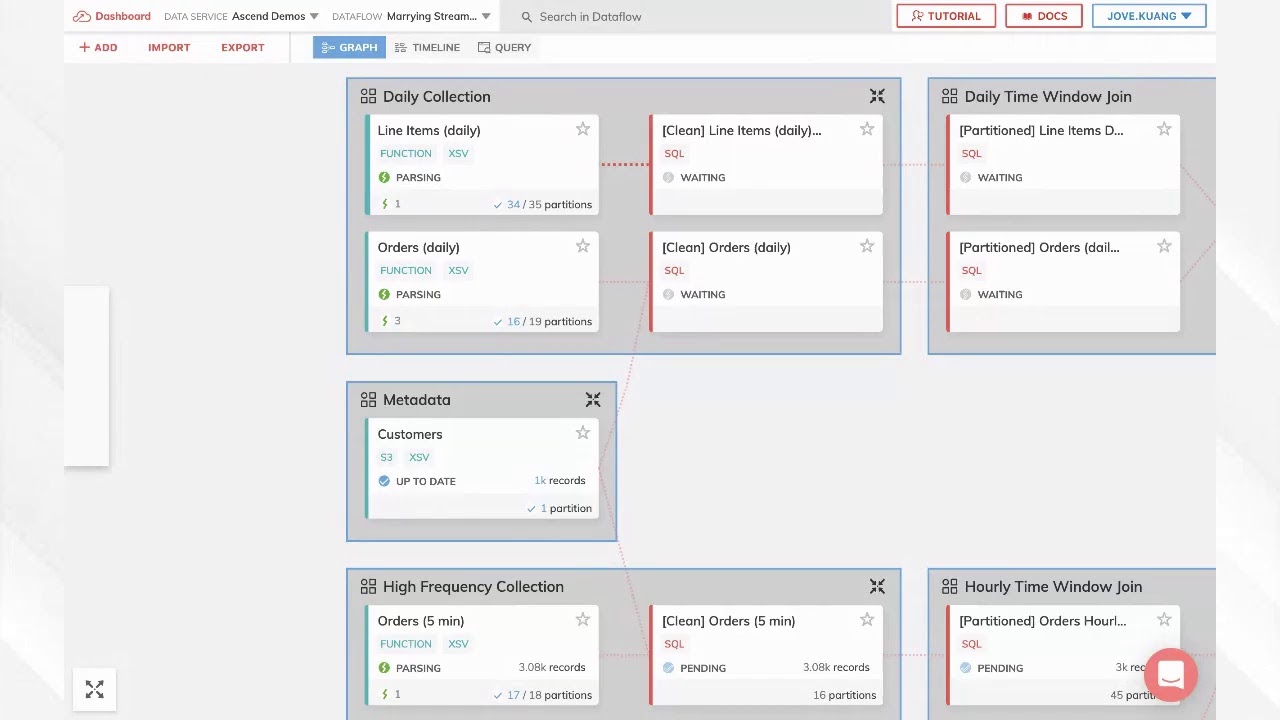This screenshot has width=1280, height=720.
Task: Star the [Clean] Line Items (daily) component
Action: (867, 129)
